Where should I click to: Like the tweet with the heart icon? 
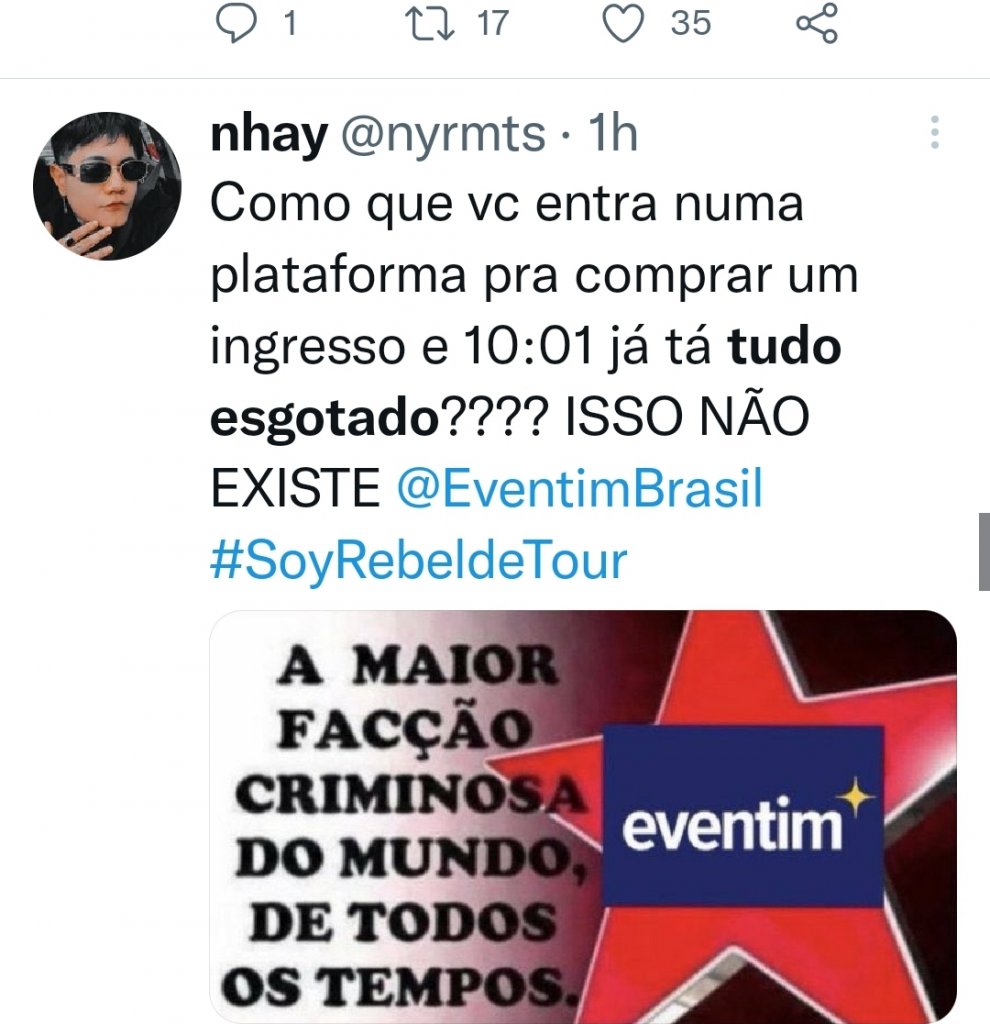point(622,24)
